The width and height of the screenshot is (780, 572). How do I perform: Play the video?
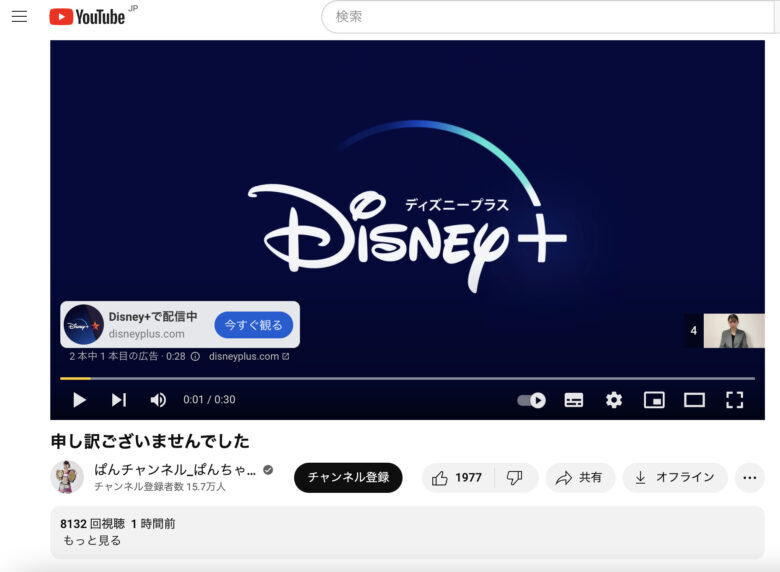click(79, 400)
